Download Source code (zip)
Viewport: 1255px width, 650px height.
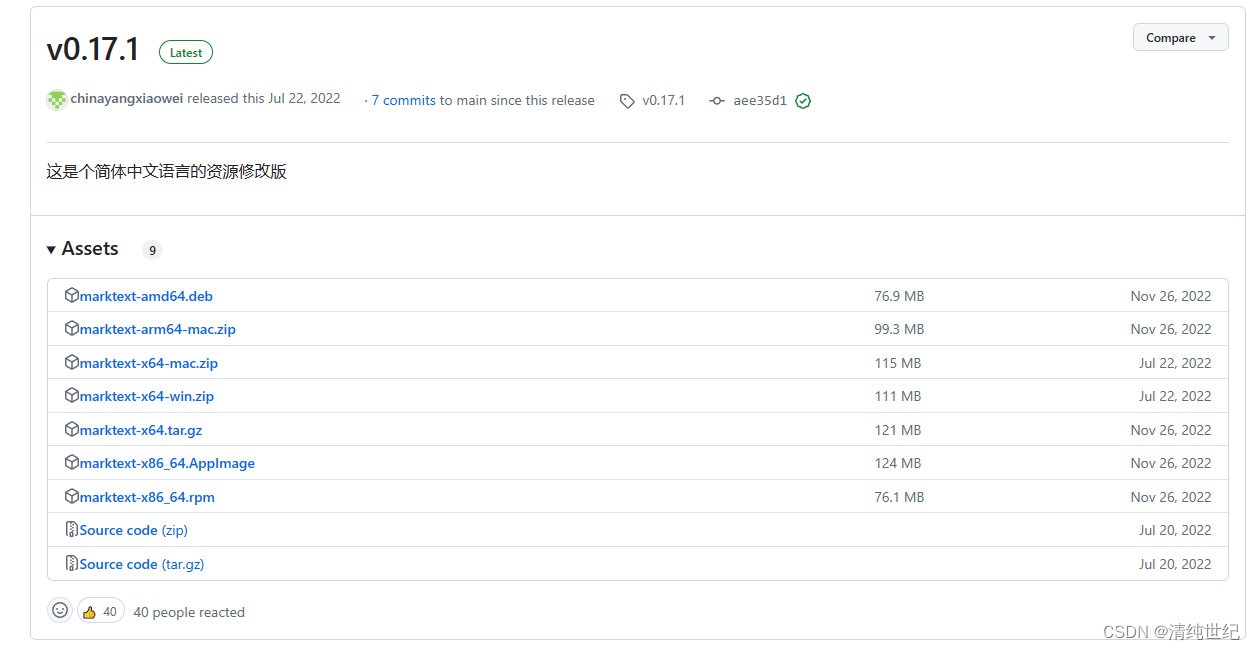coord(134,530)
